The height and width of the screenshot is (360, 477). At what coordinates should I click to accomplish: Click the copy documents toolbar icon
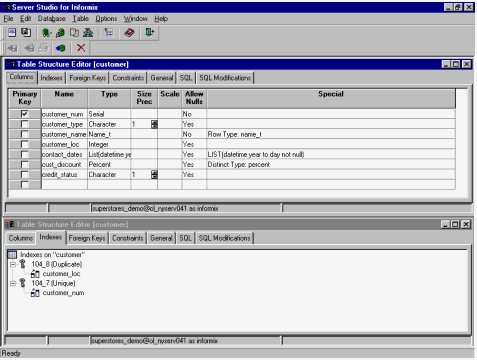(74, 33)
